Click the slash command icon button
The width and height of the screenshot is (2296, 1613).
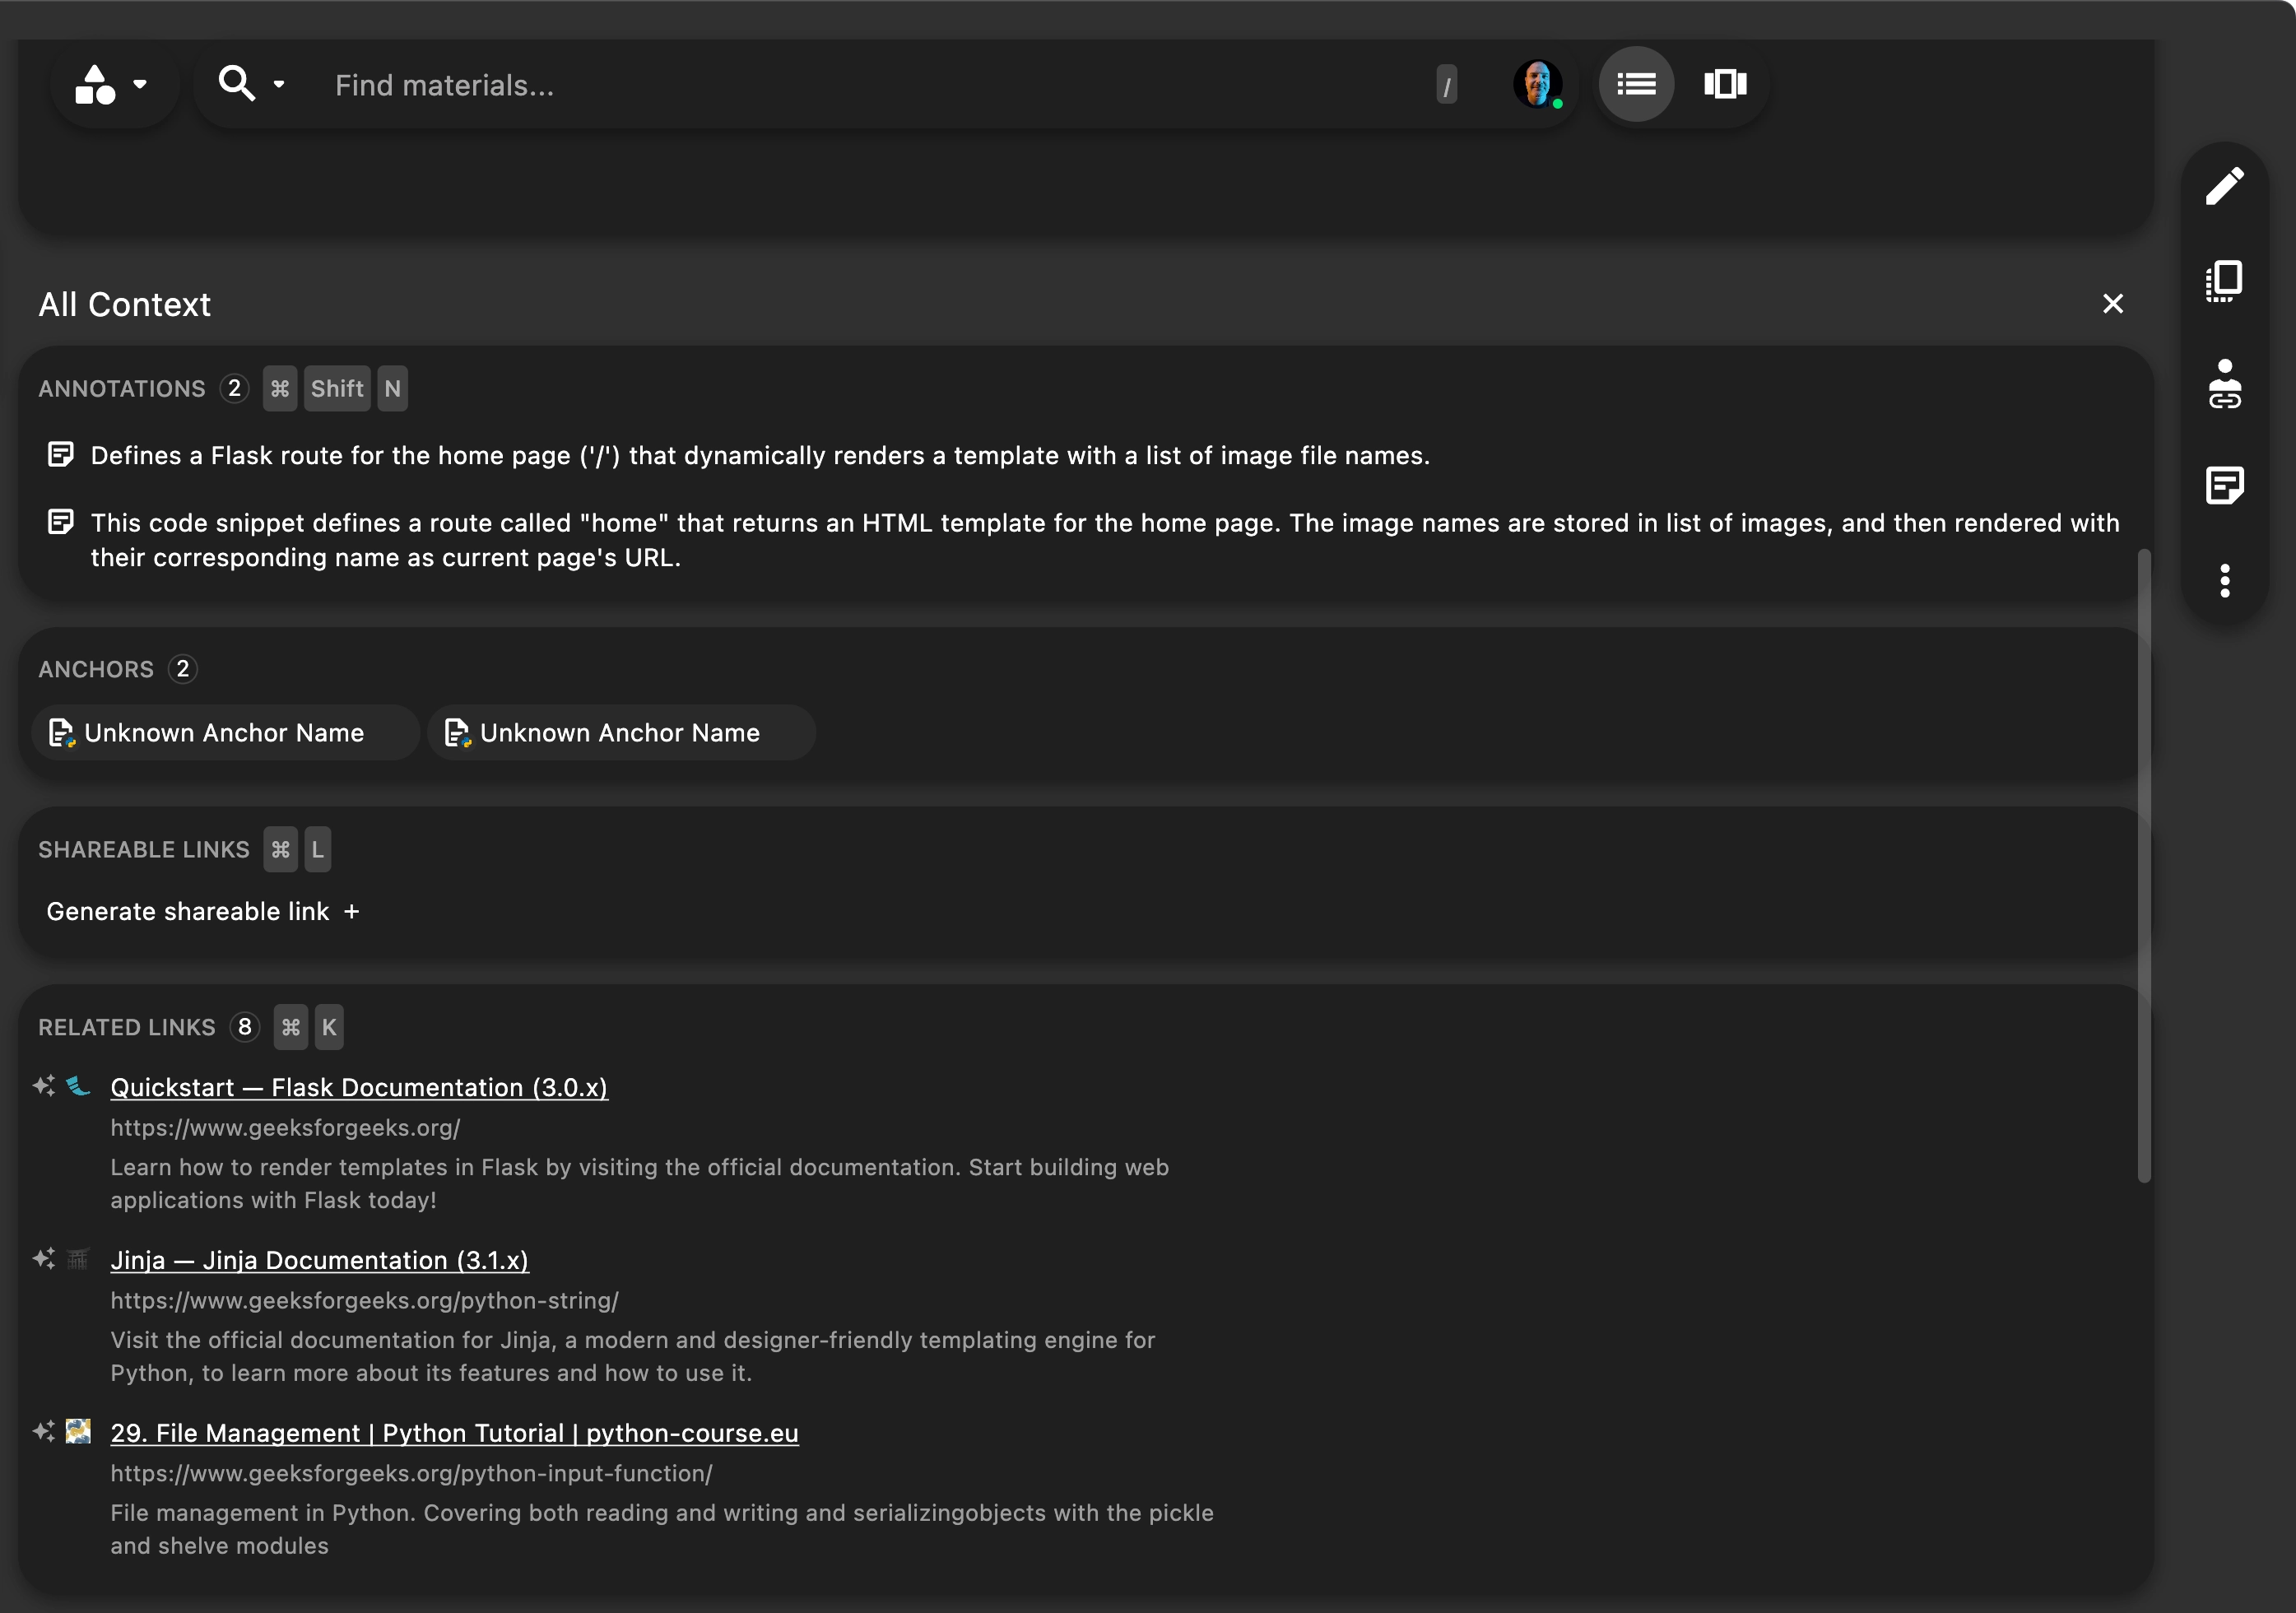(x=1446, y=82)
